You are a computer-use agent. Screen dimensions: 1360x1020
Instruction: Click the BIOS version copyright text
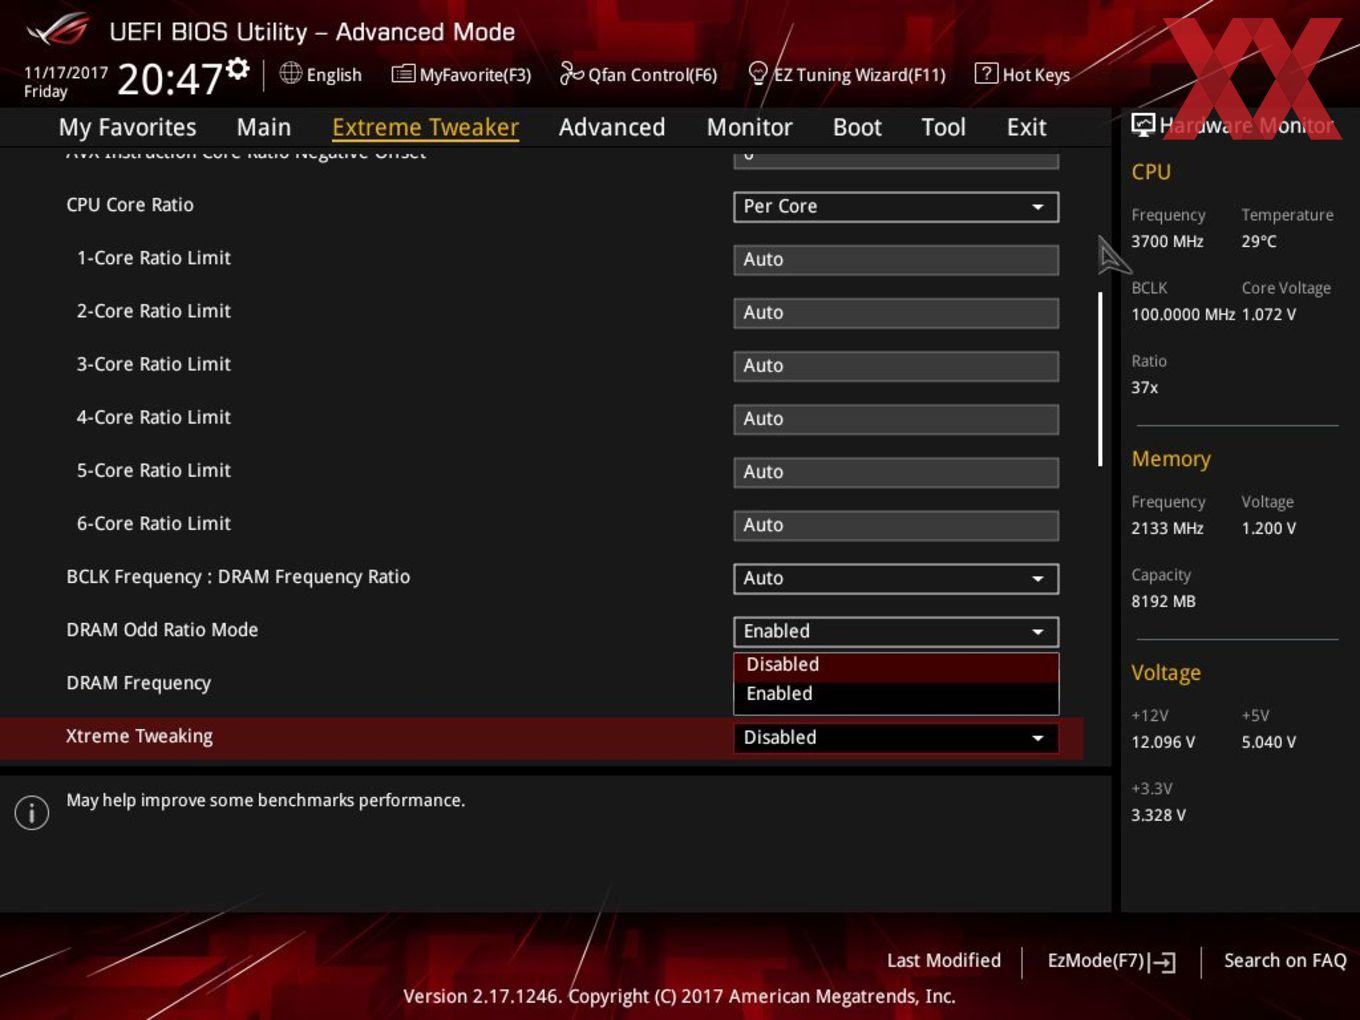[x=679, y=996]
